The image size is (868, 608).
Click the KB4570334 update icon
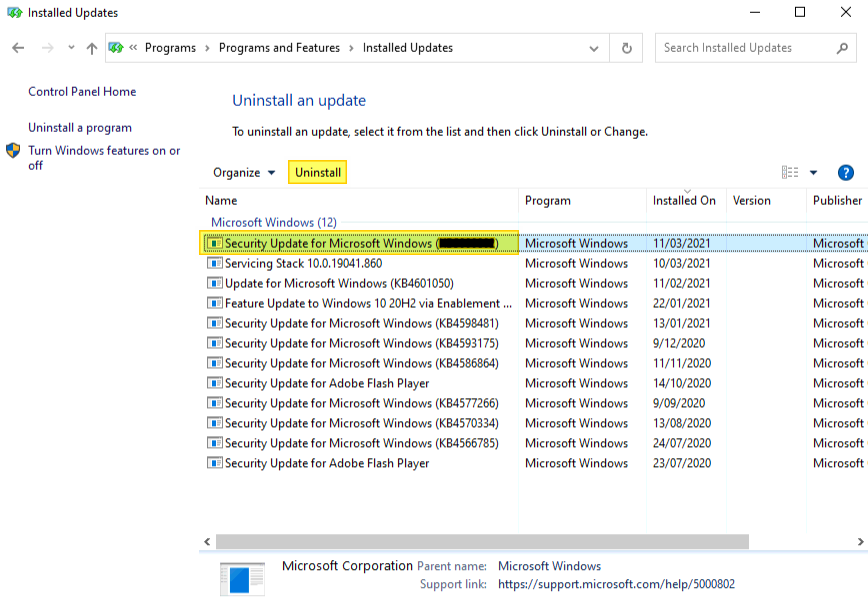click(214, 422)
